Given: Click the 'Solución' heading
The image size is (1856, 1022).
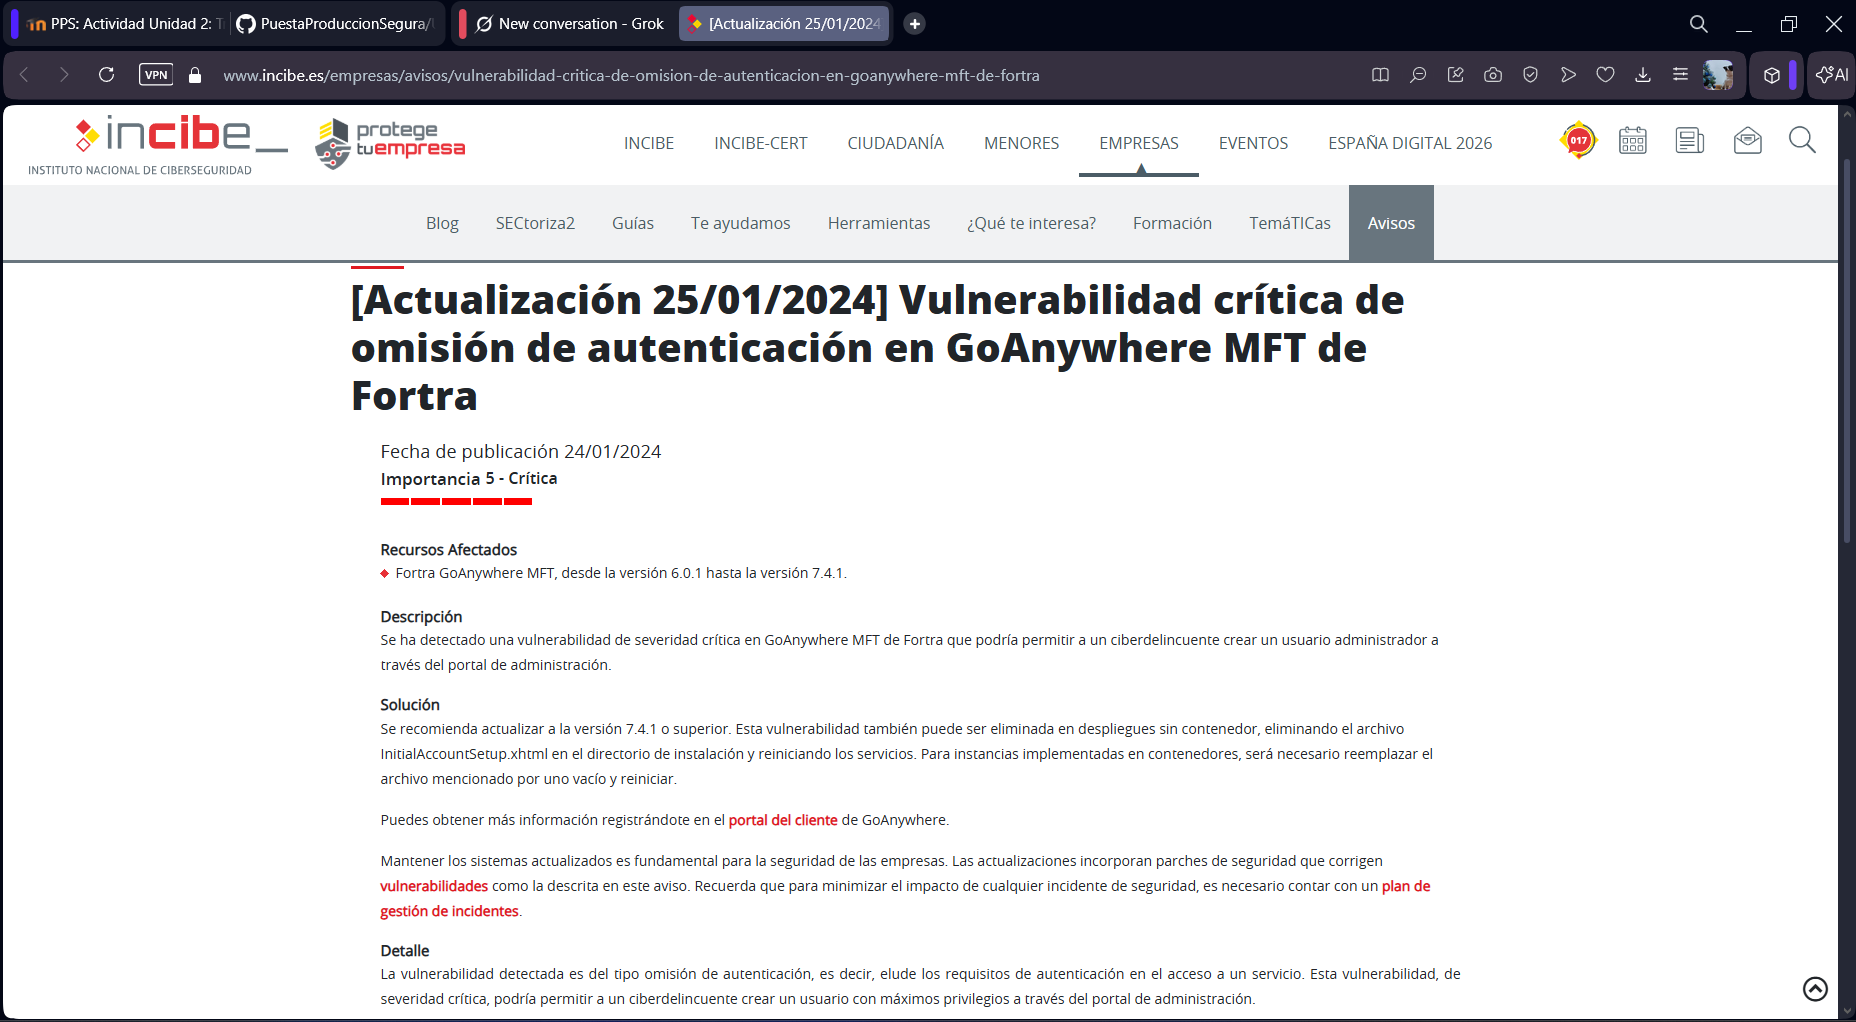Looking at the screenshot, I should coord(410,704).
